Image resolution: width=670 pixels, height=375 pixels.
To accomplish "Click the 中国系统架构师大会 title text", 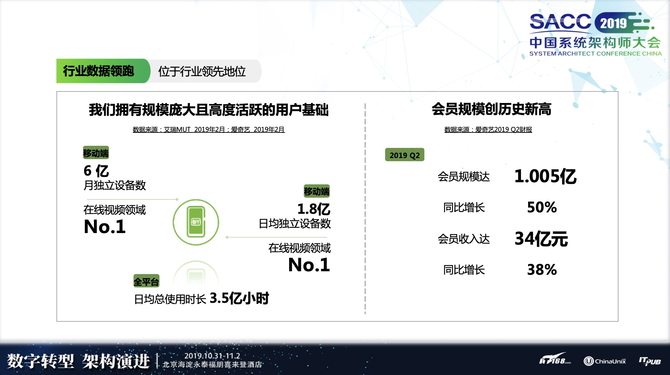I will pyautogui.click(x=595, y=43).
